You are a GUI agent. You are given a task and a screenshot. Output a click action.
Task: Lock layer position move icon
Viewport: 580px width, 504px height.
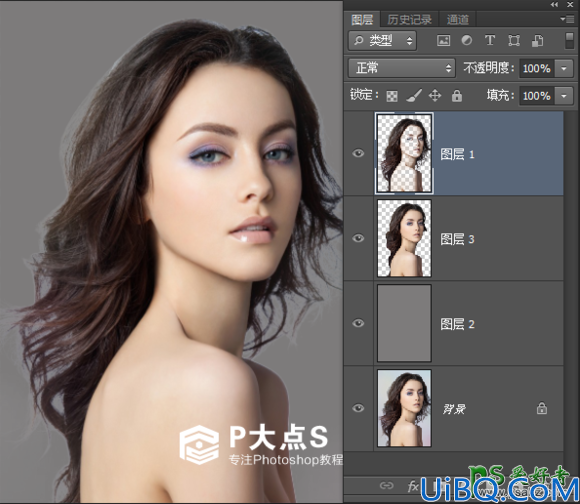coord(435,96)
